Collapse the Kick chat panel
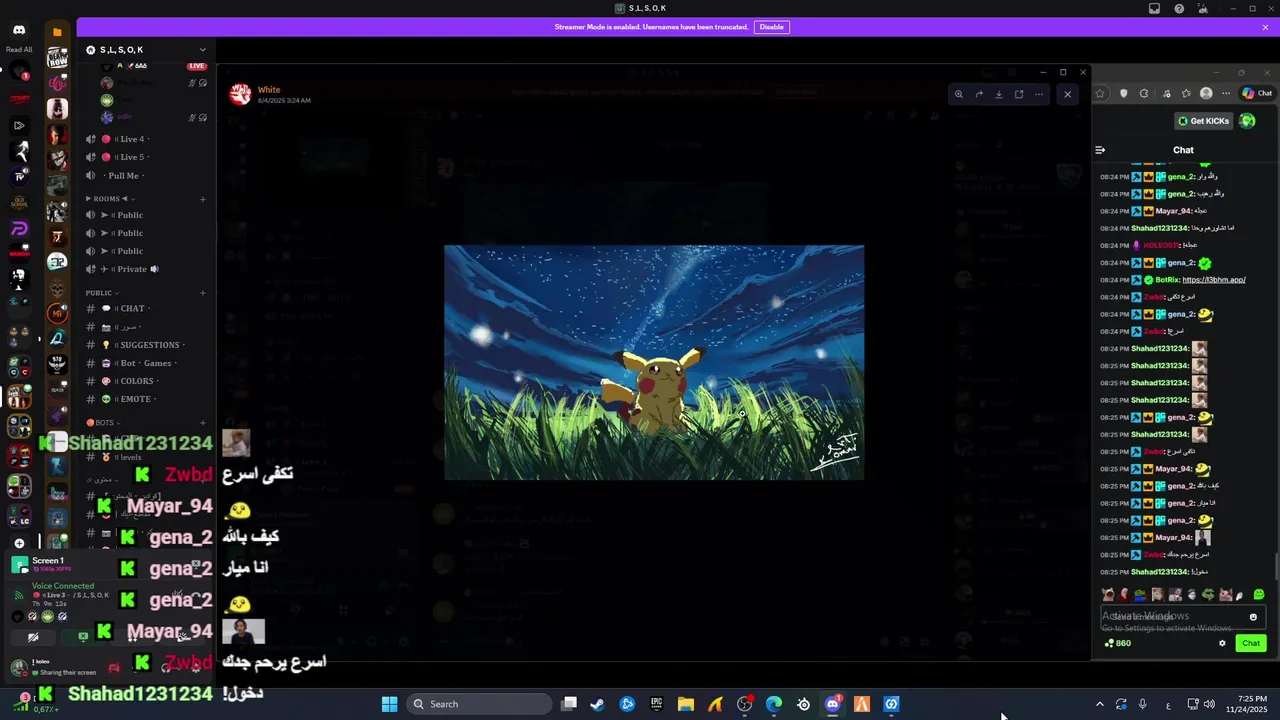The image size is (1280, 720). pyautogui.click(x=1100, y=150)
